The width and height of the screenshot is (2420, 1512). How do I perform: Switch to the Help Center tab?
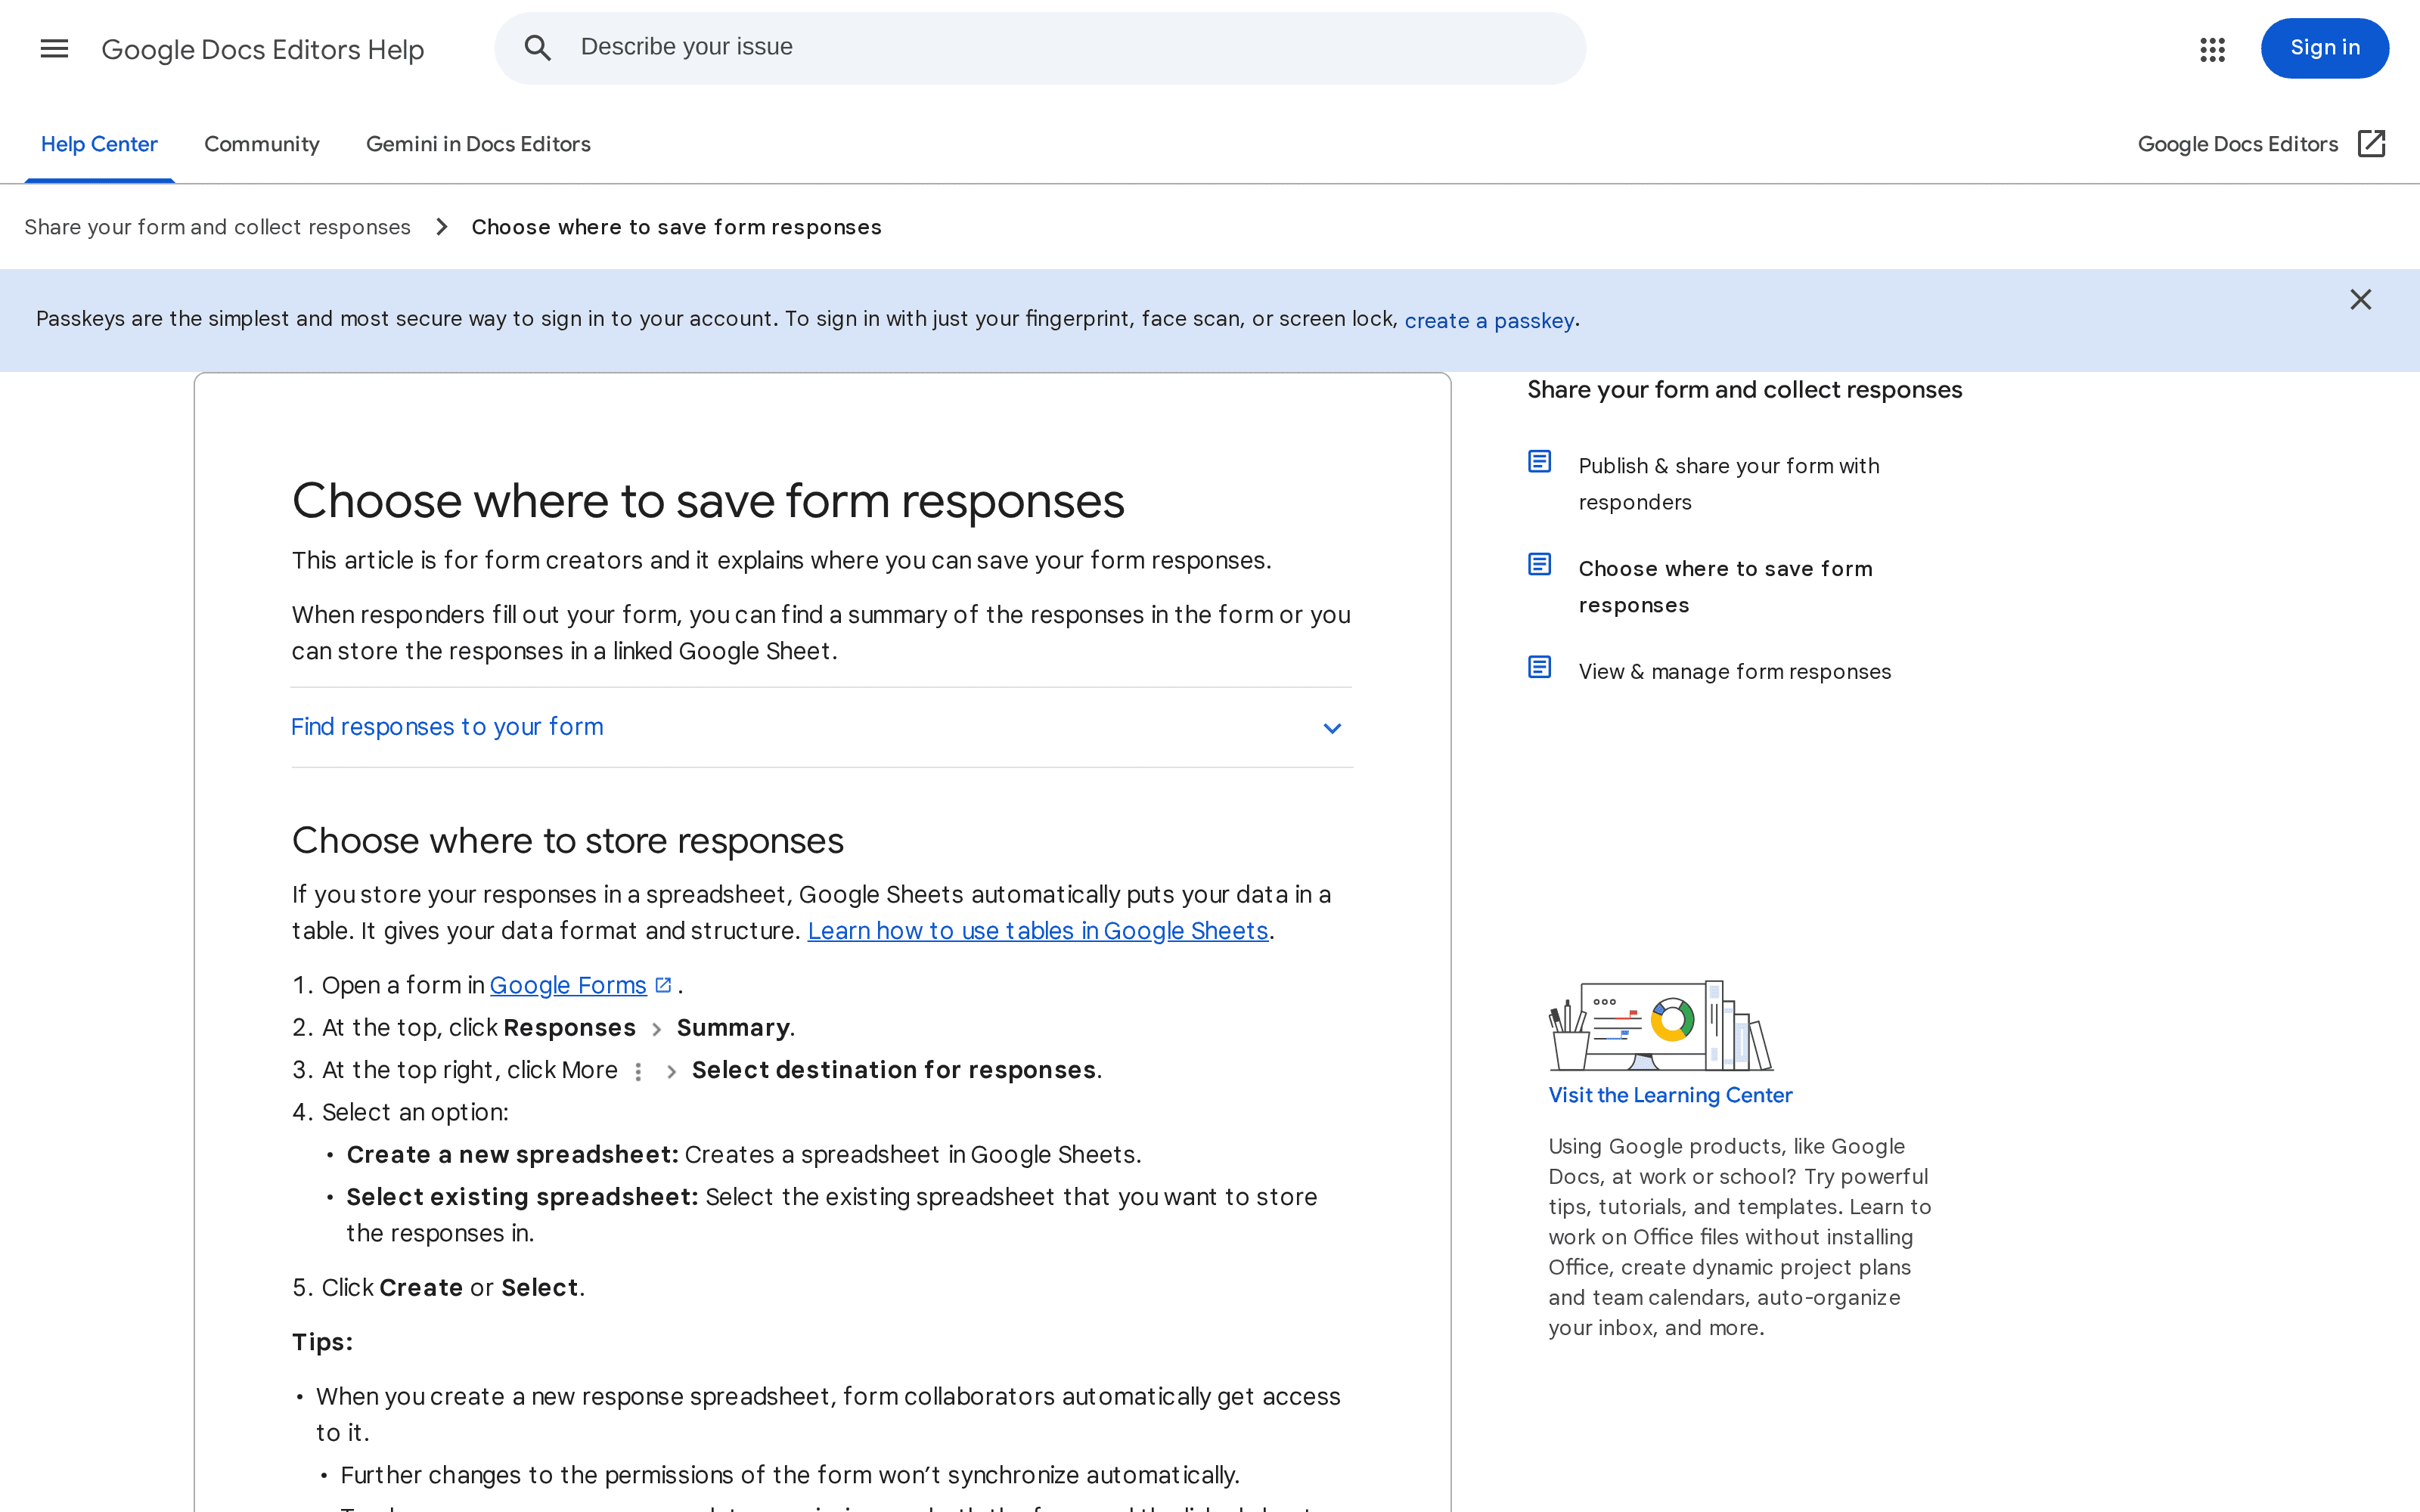click(x=99, y=144)
